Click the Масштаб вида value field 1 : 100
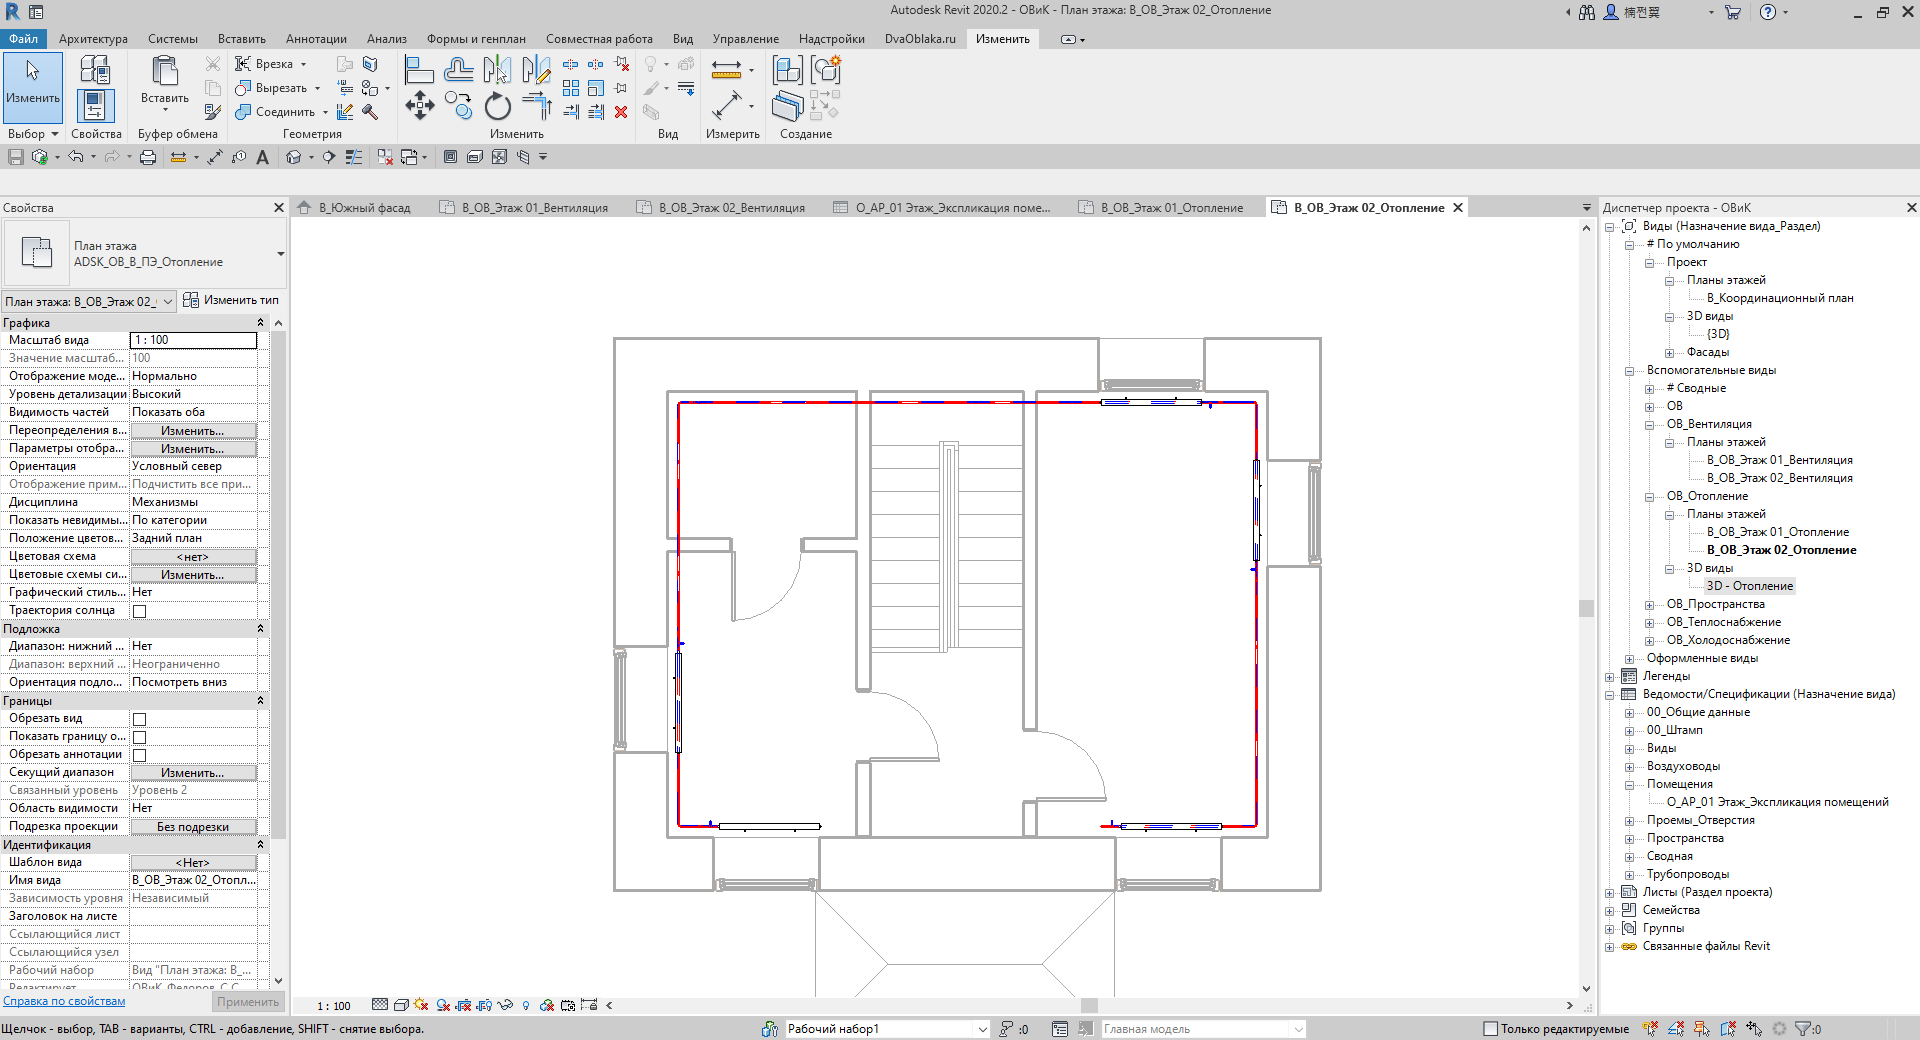The height and width of the screenshot is (1040, 1920). 193,341
